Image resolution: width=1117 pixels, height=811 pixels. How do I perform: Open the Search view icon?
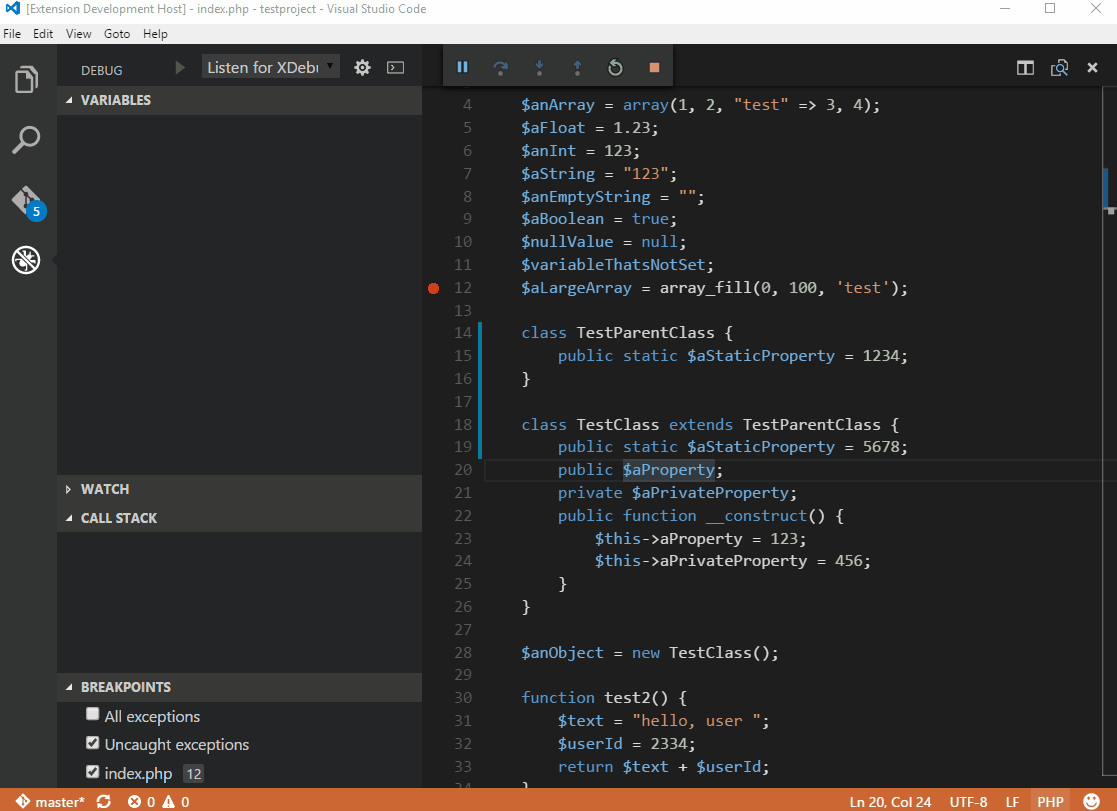[26, 140]
